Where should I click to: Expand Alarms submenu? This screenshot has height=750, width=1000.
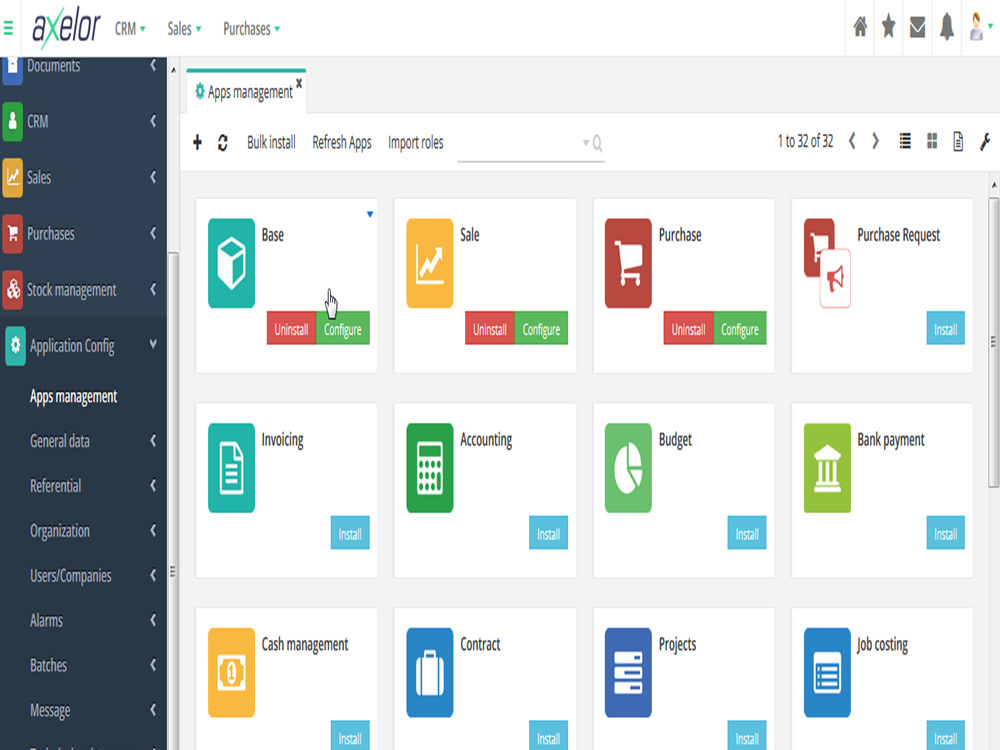point(153,620)
